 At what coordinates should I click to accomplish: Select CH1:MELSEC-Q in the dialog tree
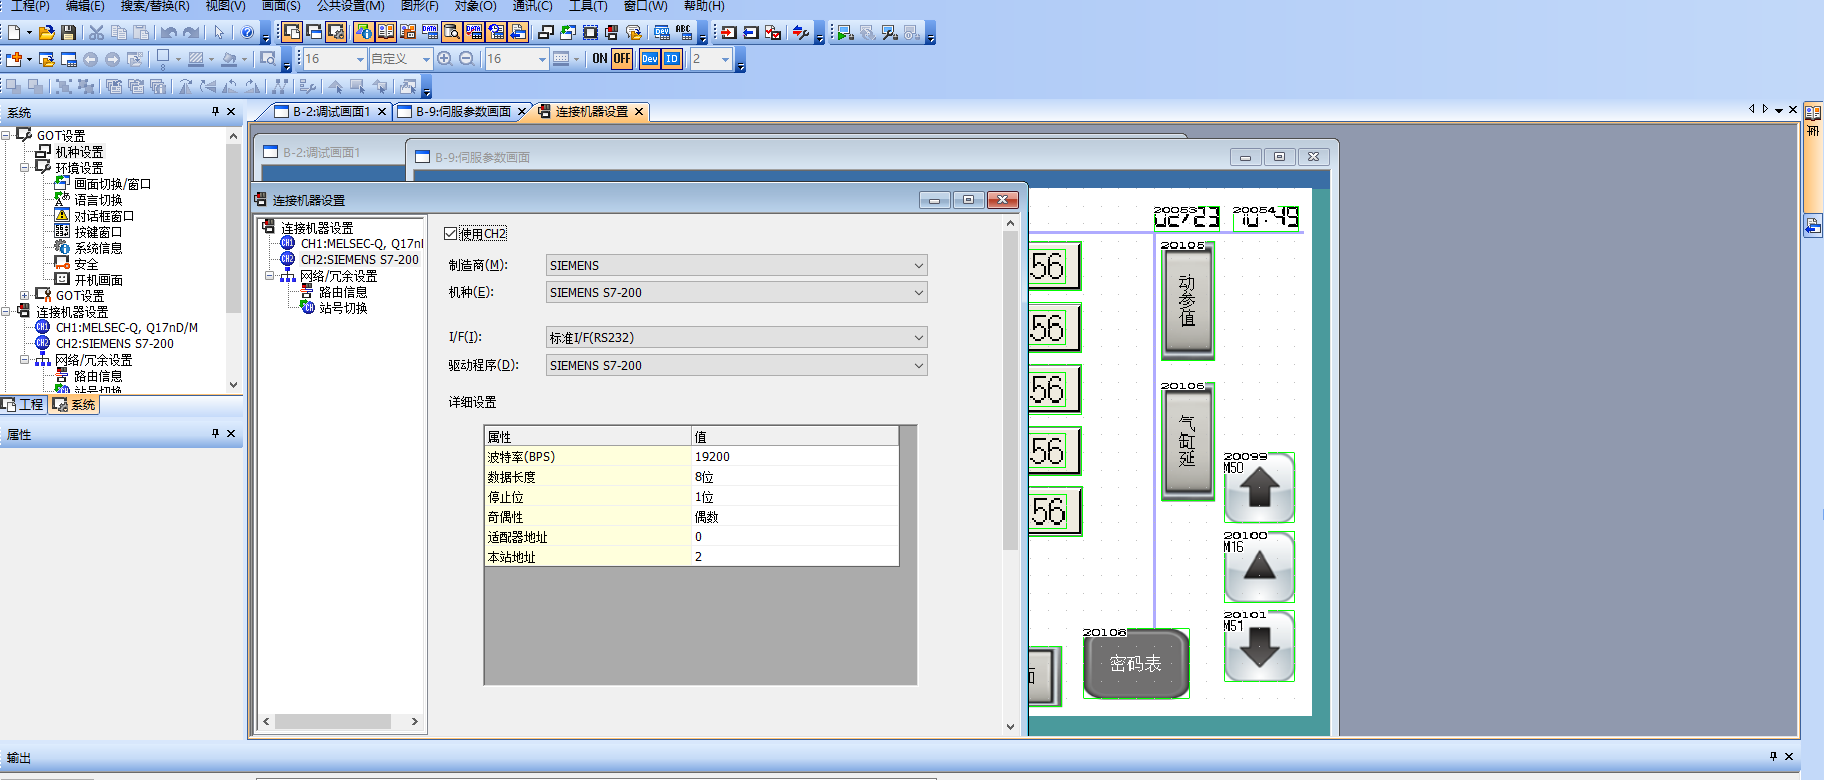[x=362, y=243]
